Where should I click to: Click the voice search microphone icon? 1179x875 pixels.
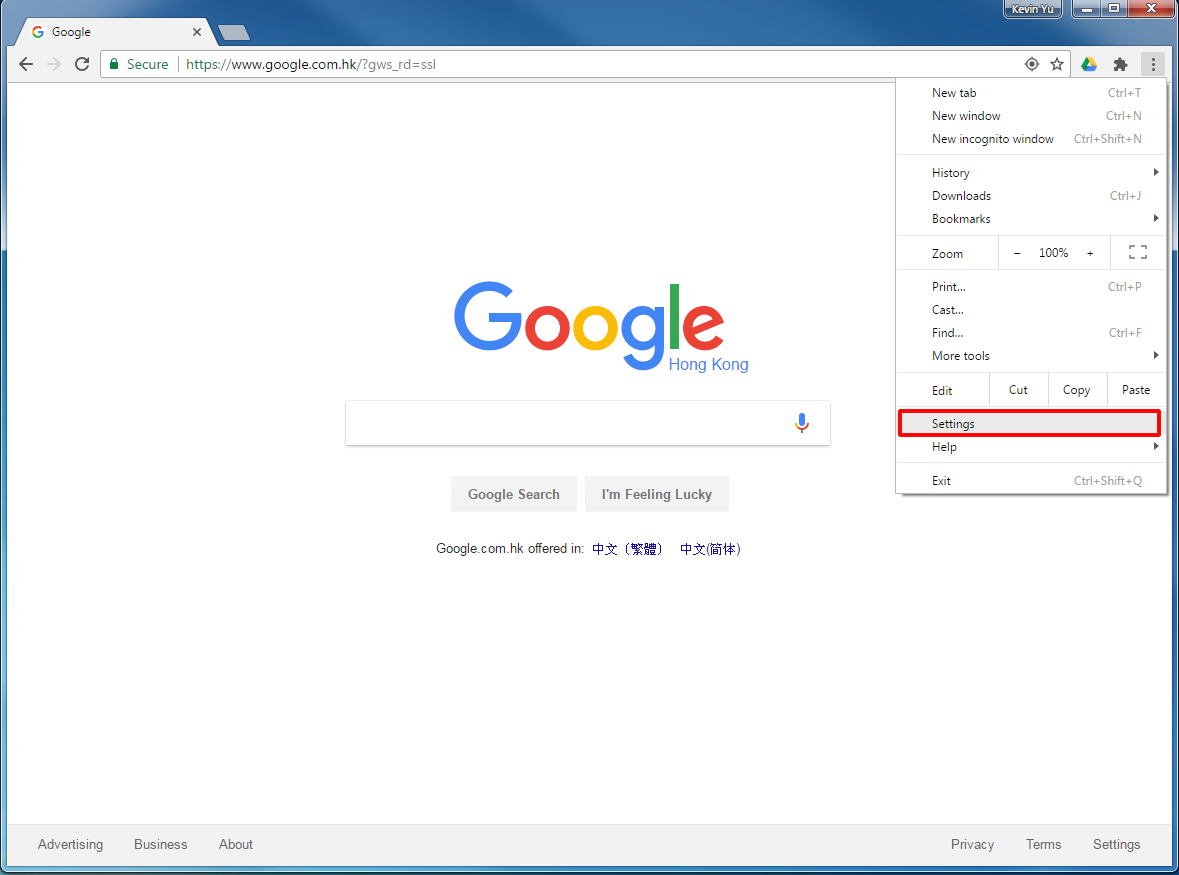pos(802,423)
